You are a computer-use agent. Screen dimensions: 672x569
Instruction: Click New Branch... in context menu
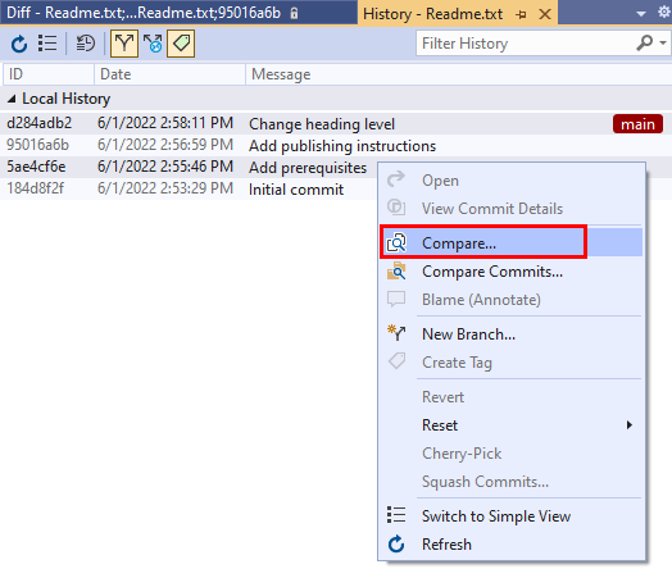click(x=468, y=334)
